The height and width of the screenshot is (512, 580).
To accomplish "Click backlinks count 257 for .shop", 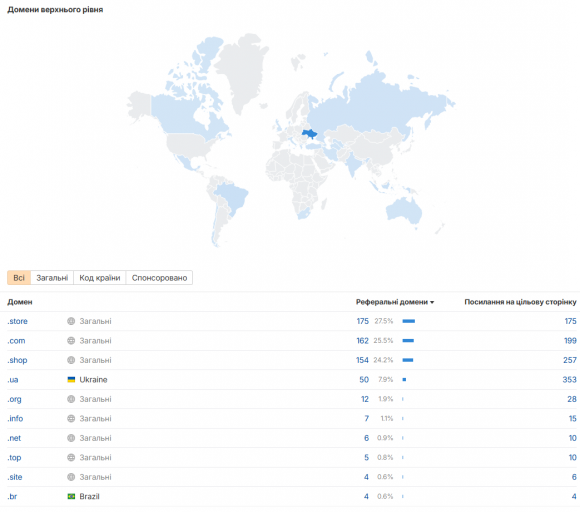I will (570, 360).
